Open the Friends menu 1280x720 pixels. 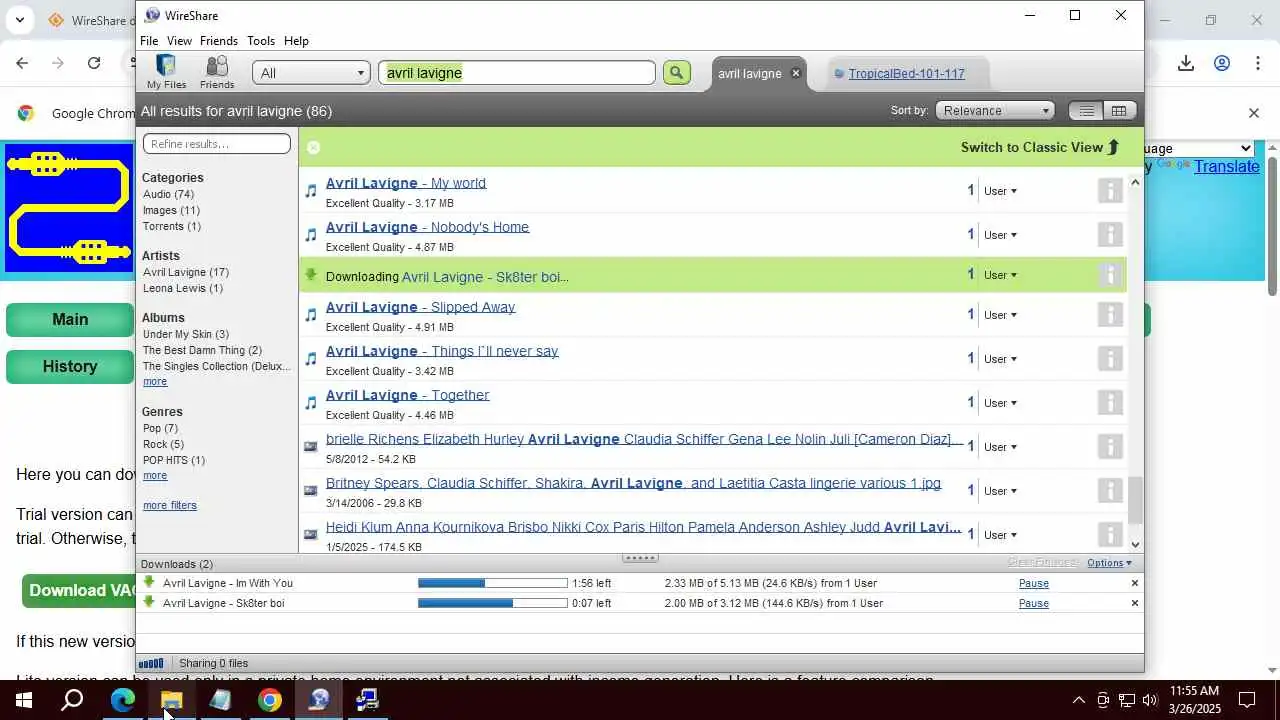click(218, 41)
